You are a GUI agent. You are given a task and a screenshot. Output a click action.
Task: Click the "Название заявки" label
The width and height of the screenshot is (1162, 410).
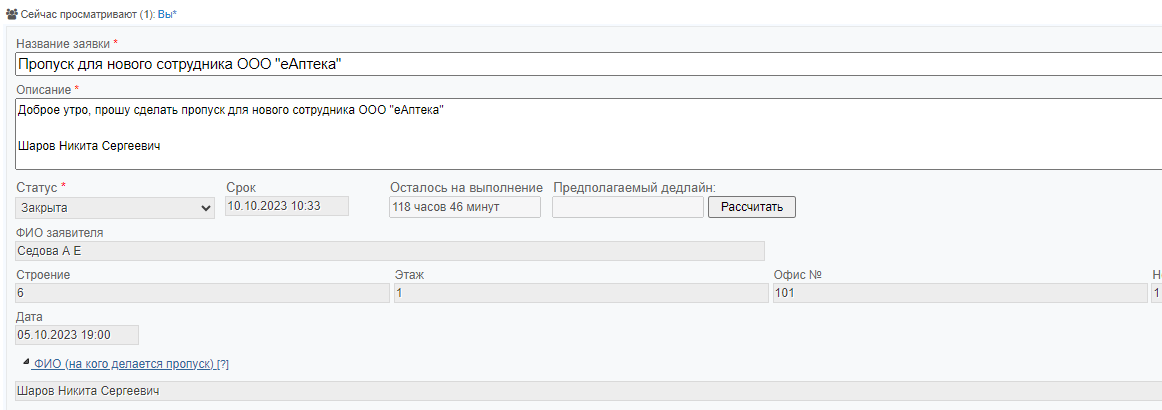pyautogui.click(x=63, y=44)
